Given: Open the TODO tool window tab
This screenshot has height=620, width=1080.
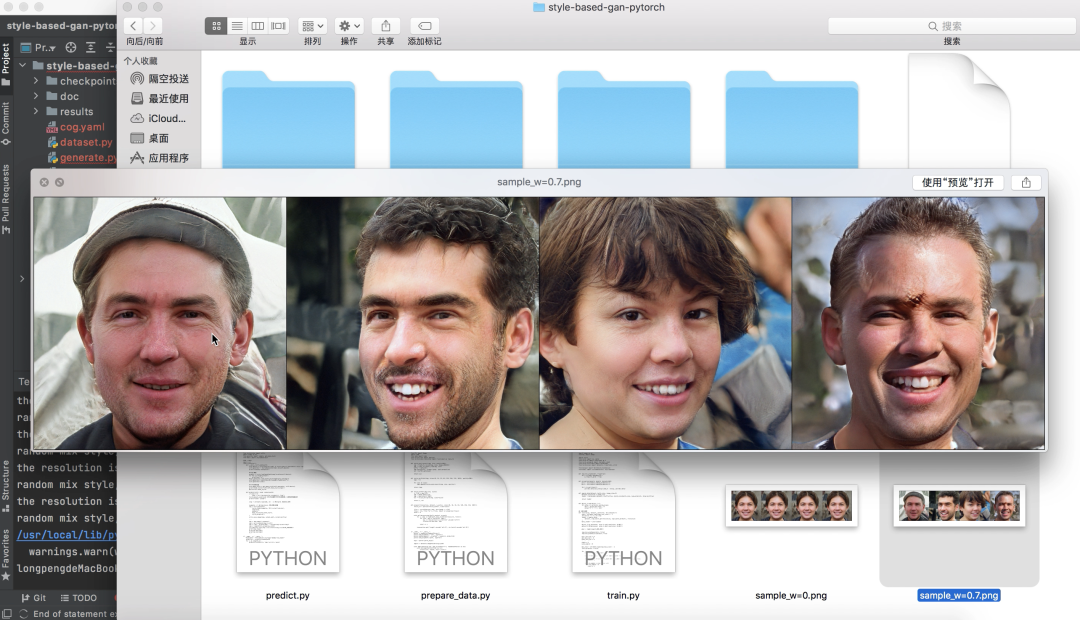Looking at the screenshot, I should pyautogui.click(x=79, y=598).
